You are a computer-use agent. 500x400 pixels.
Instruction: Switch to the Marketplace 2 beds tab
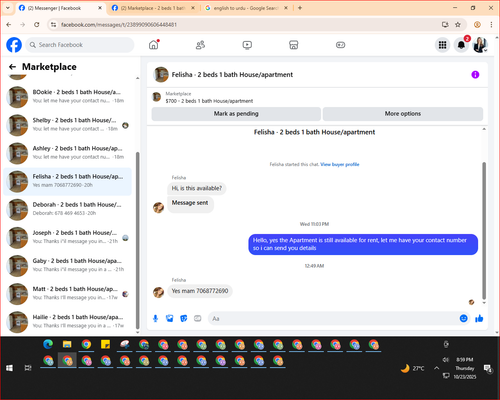click(153, 8)
